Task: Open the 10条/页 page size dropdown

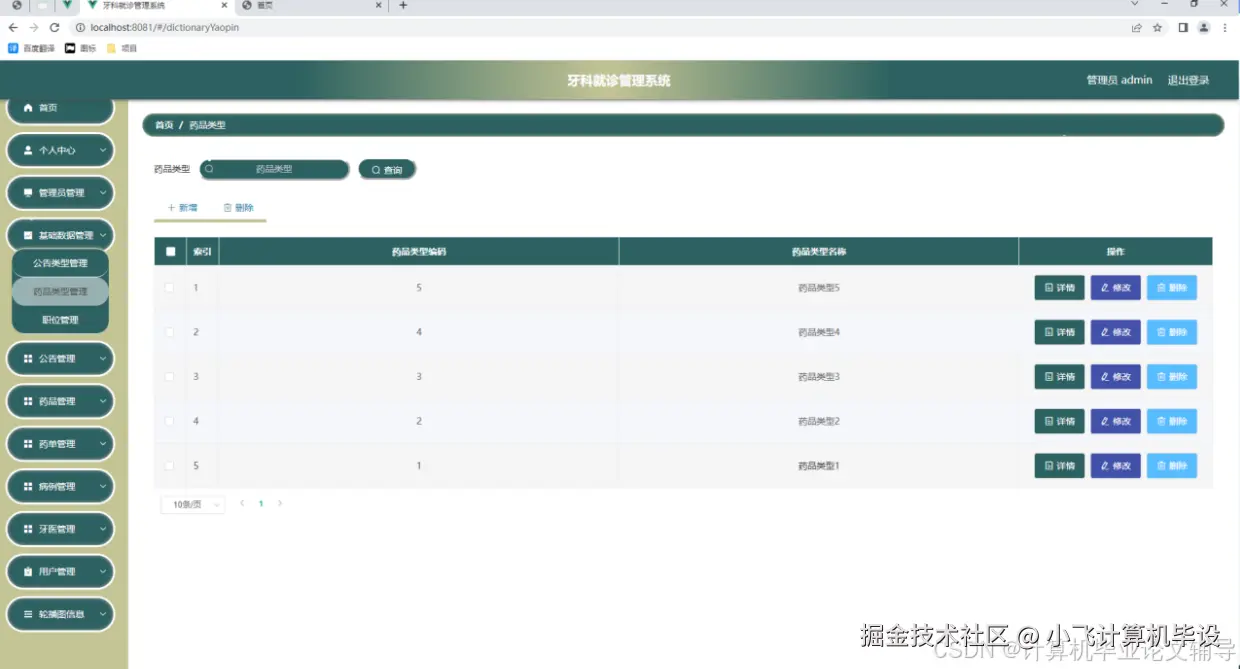Action: [x=193, y=505]
